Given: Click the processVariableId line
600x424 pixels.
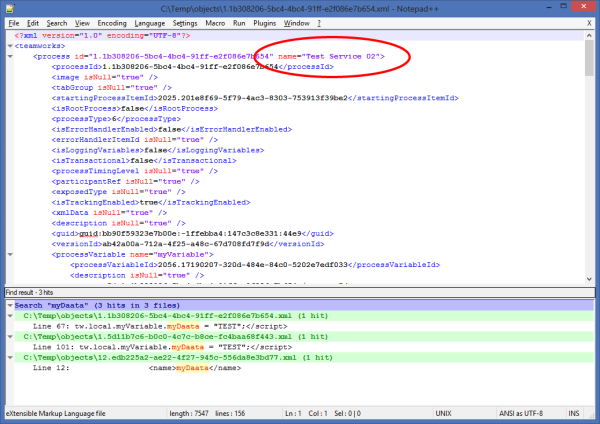Looking at the screenshot, I should point(255,265).
